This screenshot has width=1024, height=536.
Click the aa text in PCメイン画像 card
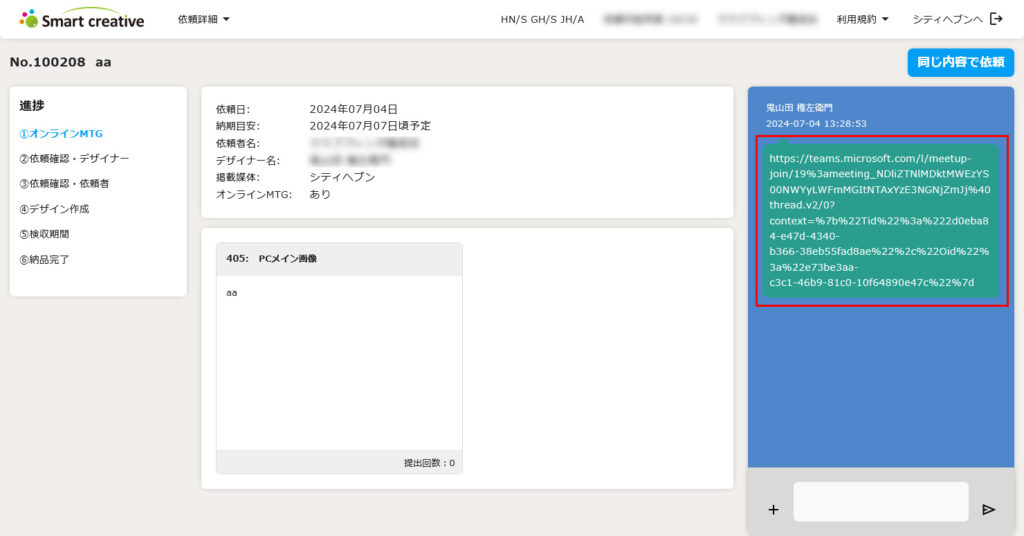[232, 292]
